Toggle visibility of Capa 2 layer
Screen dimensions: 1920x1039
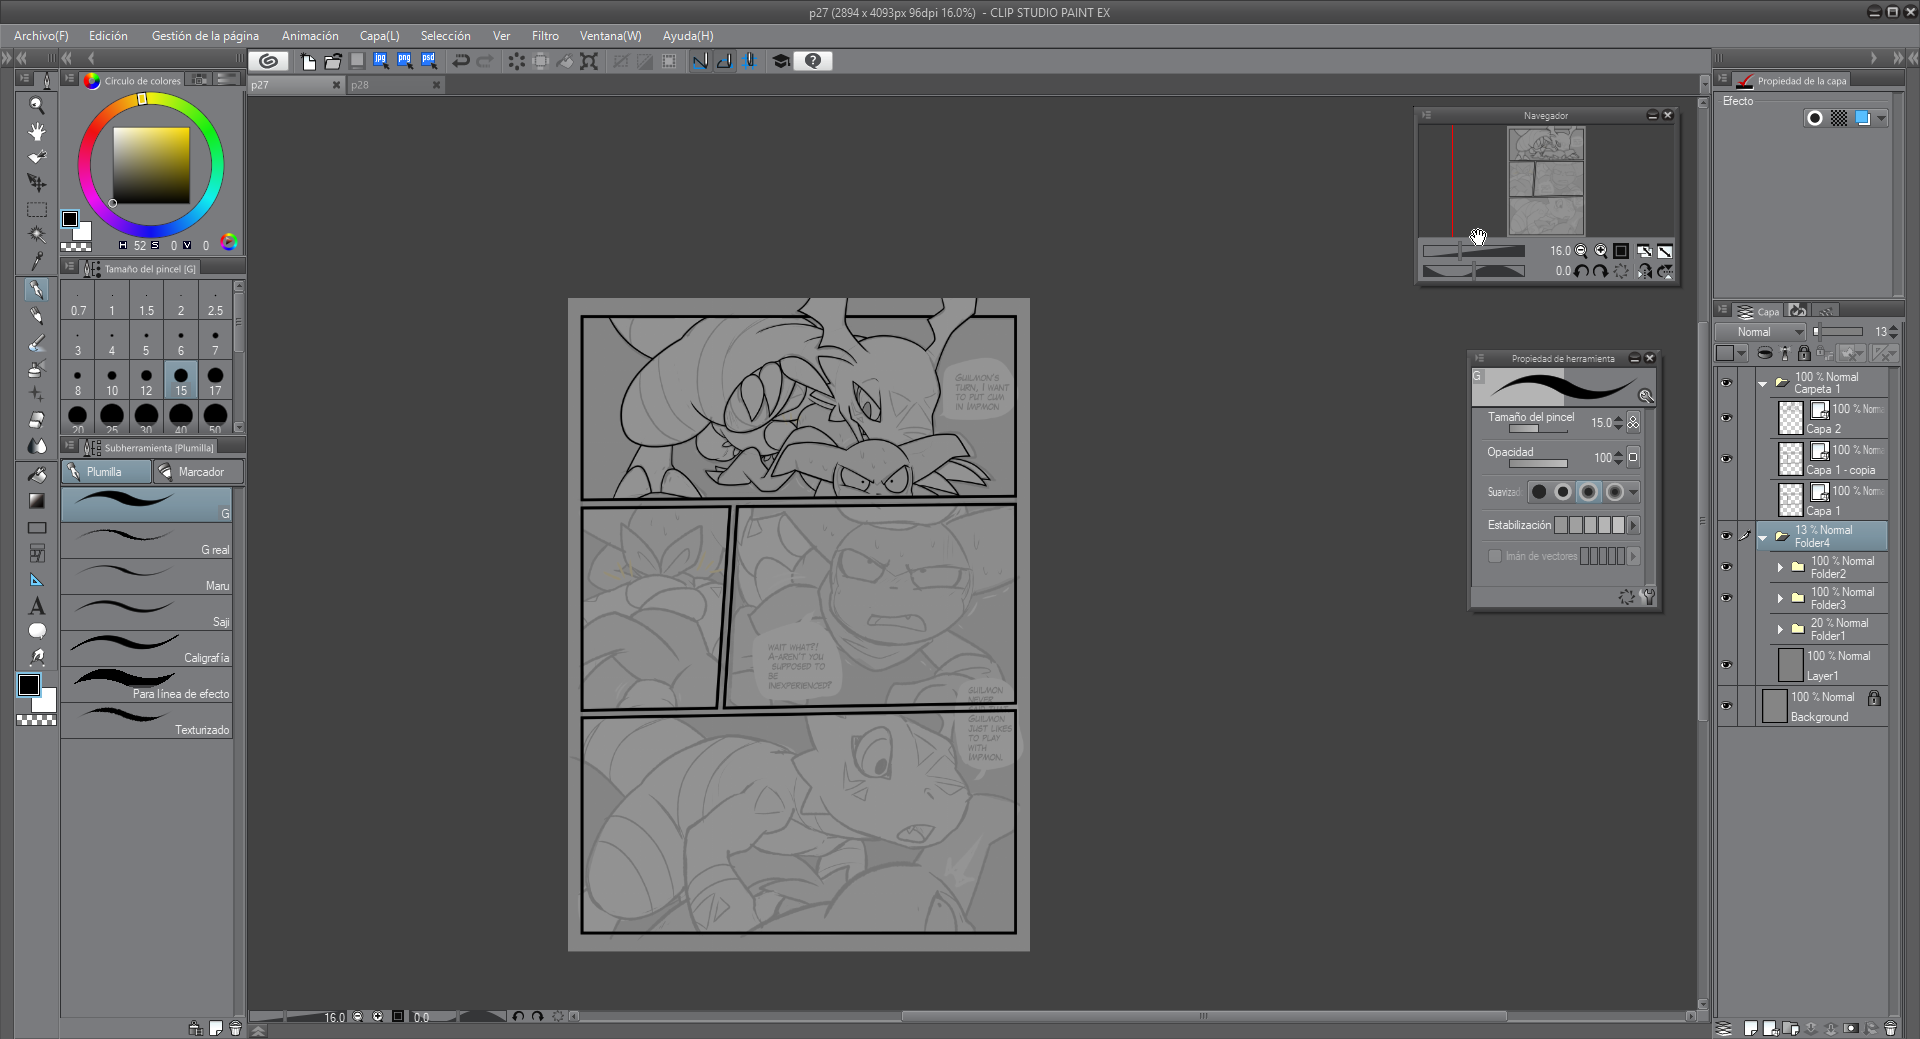click(x=1726, y=418)
